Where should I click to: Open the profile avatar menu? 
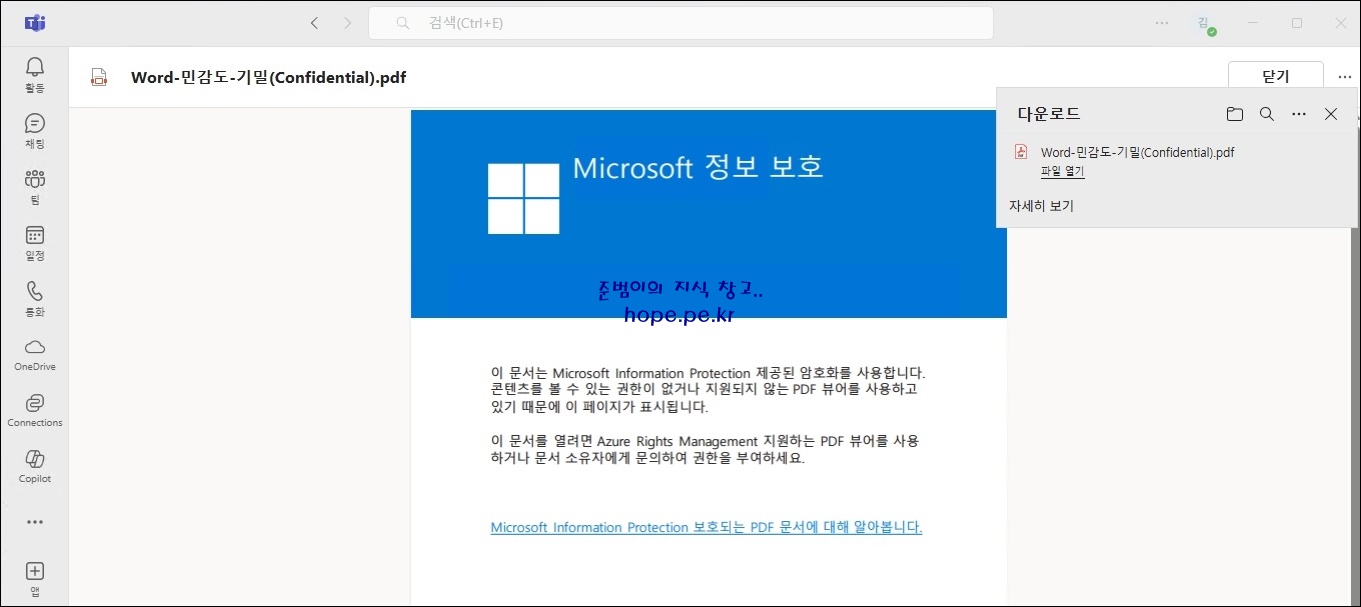coord(1207,24)
